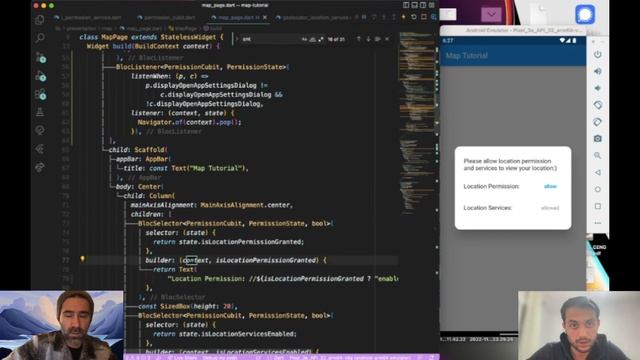Screen dimensions: 640x360
Task: Click build method in the breadcrumb
Action: tap(213, 28)
